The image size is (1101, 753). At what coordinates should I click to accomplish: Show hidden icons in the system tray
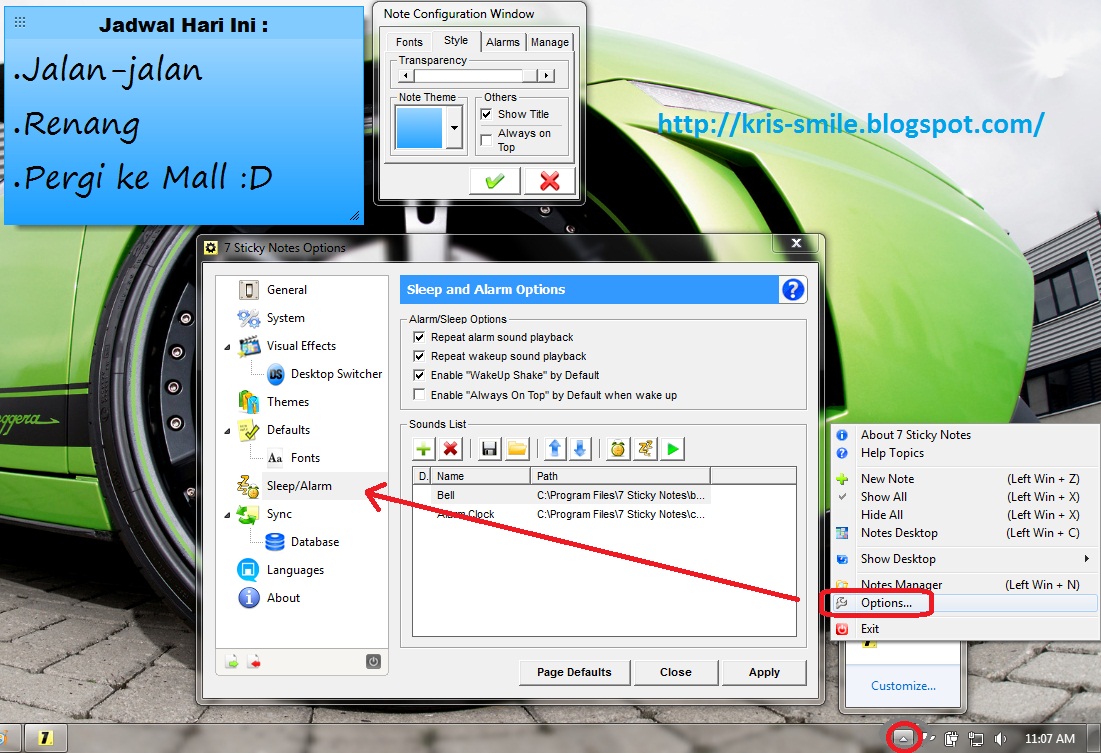click(x=904, y=738)
